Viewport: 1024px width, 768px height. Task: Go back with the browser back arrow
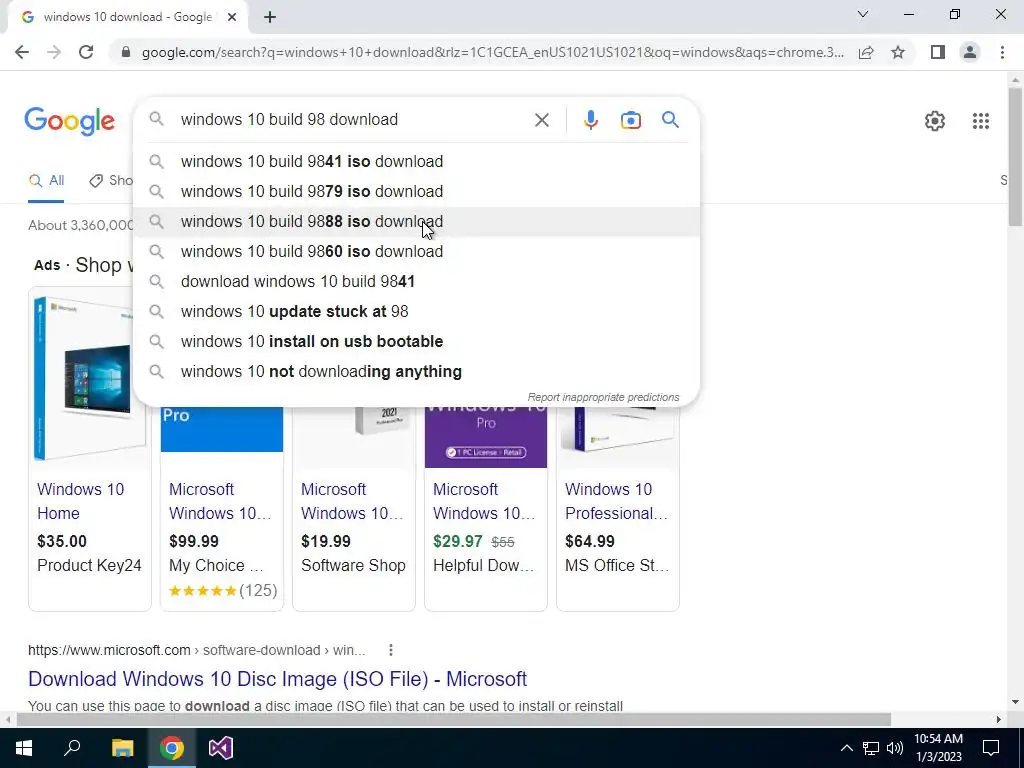click(x=22, y=52)
